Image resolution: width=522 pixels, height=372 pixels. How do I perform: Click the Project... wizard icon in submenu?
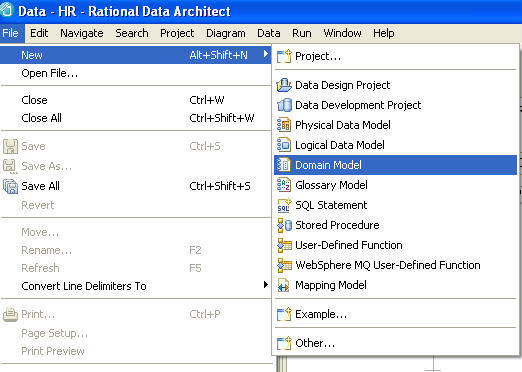click(284, 56)
